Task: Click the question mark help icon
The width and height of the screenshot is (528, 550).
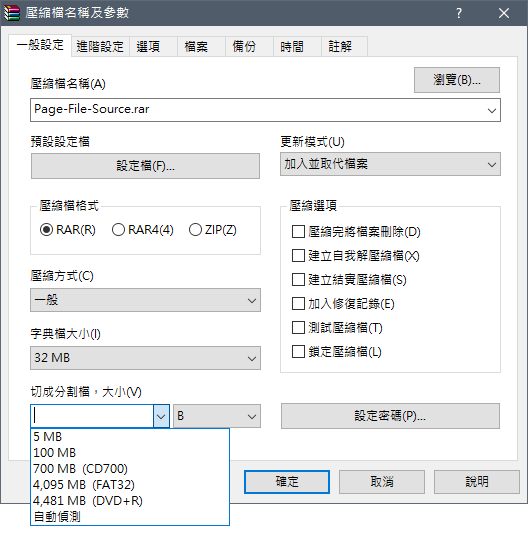Action: point(459,13)
